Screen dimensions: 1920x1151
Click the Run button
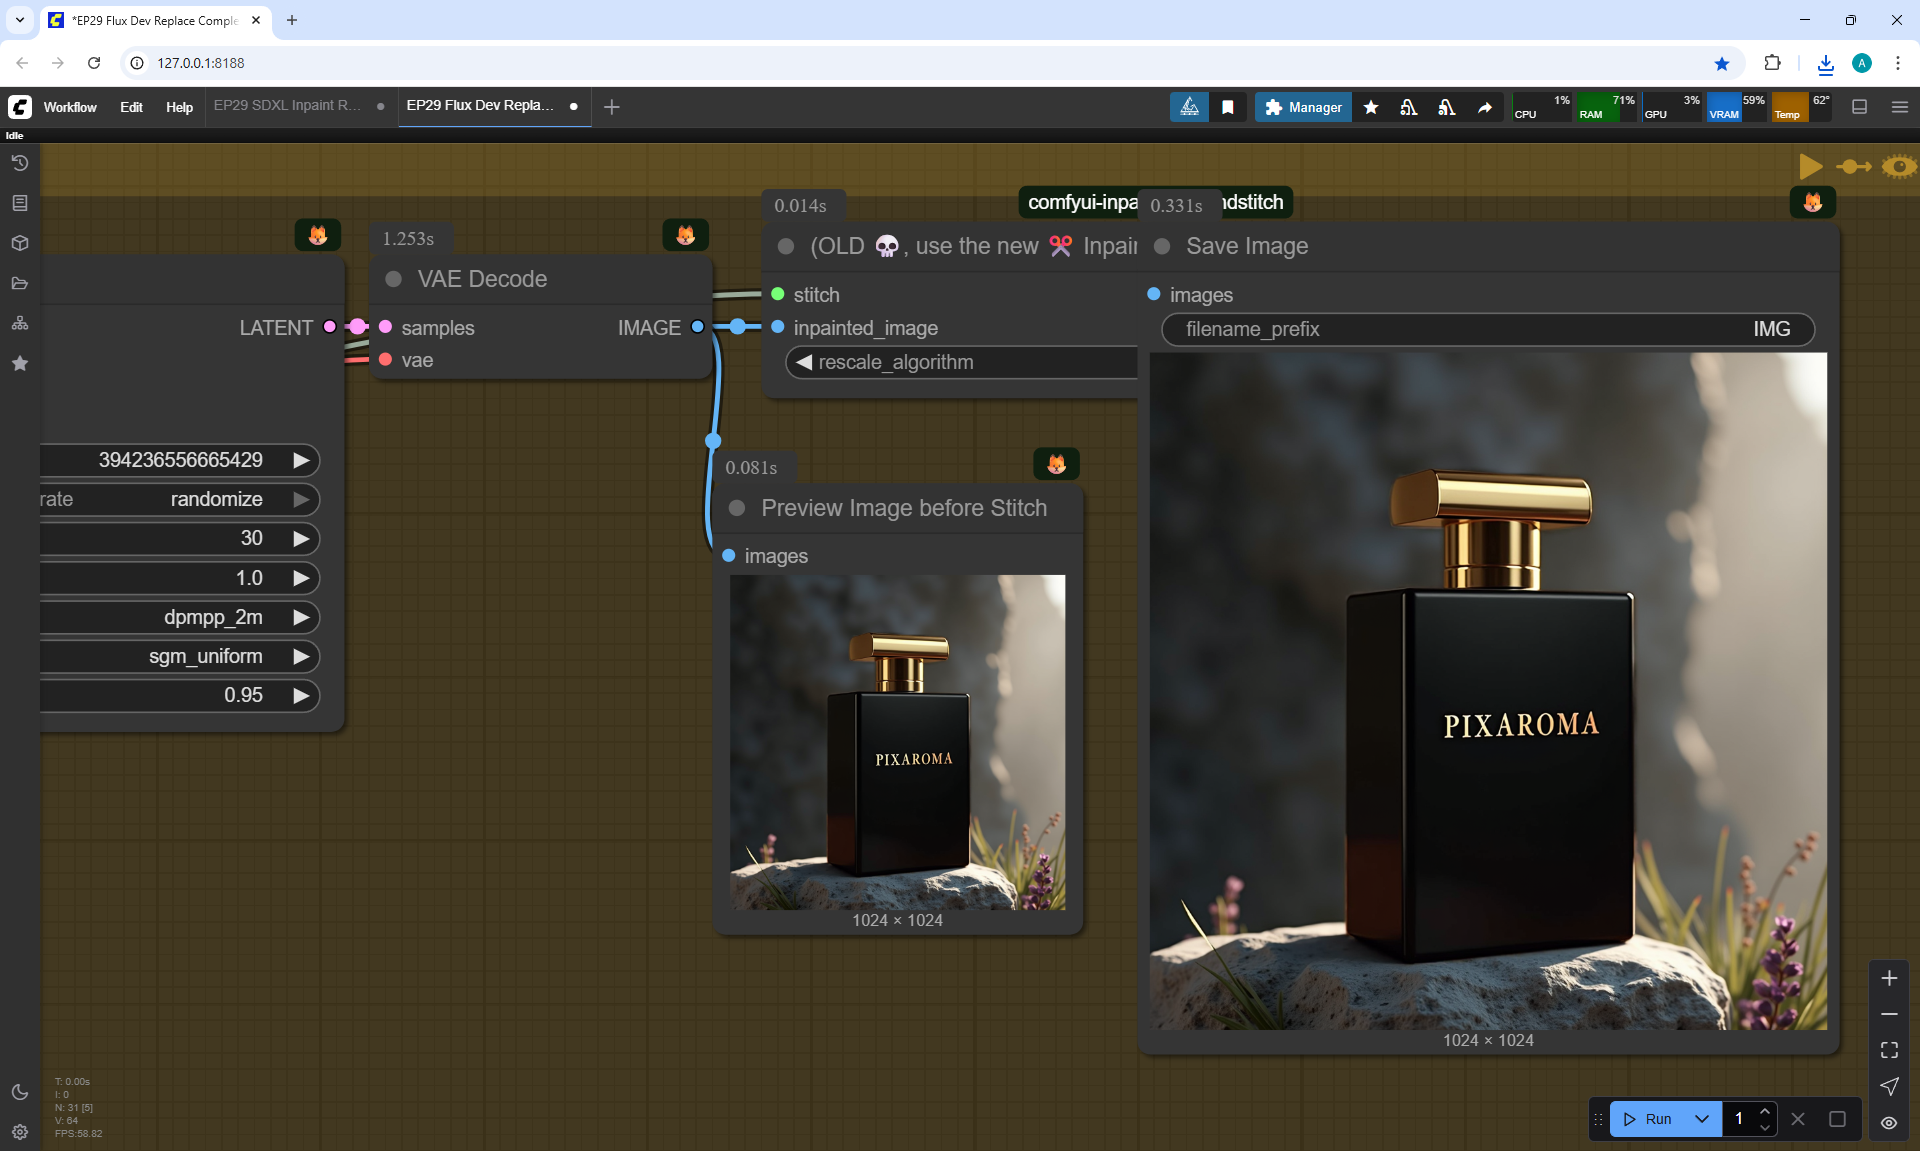1649,1119
